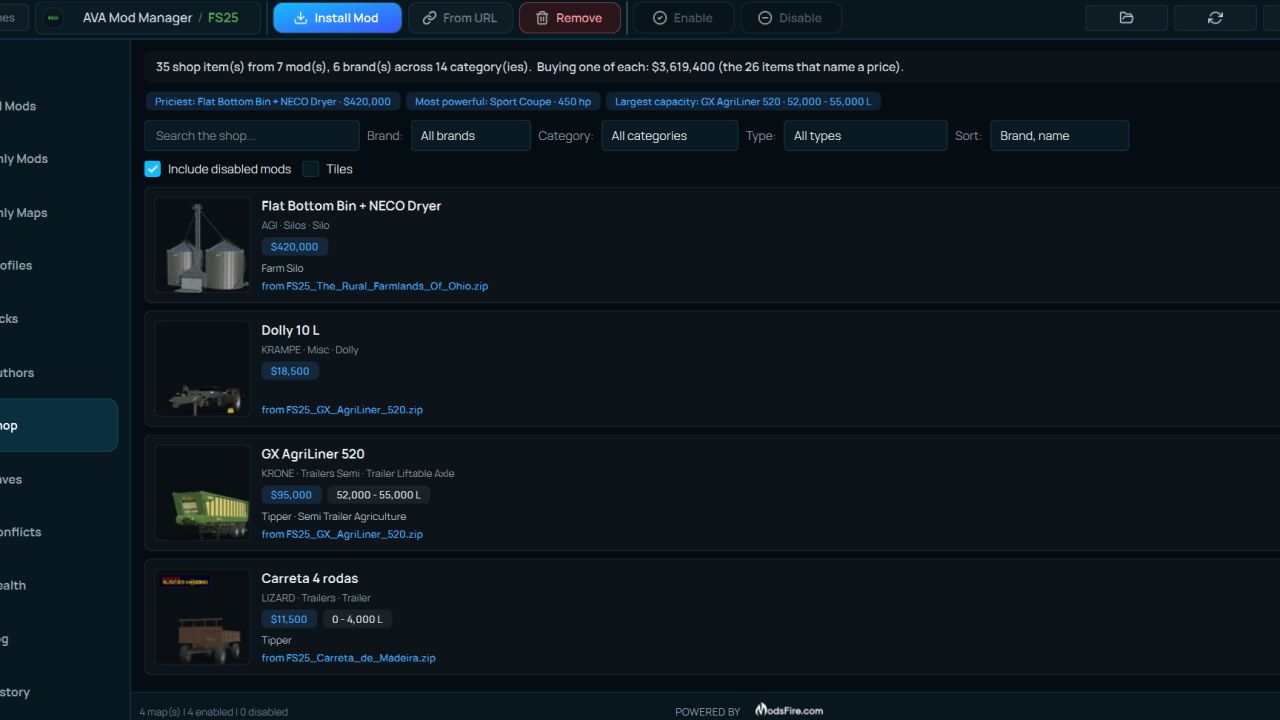The width and height of the screenshot is (1280, 720).
Task: Select the Carreta 4 rodas thumbnail
Action: (x=202, y=617)
